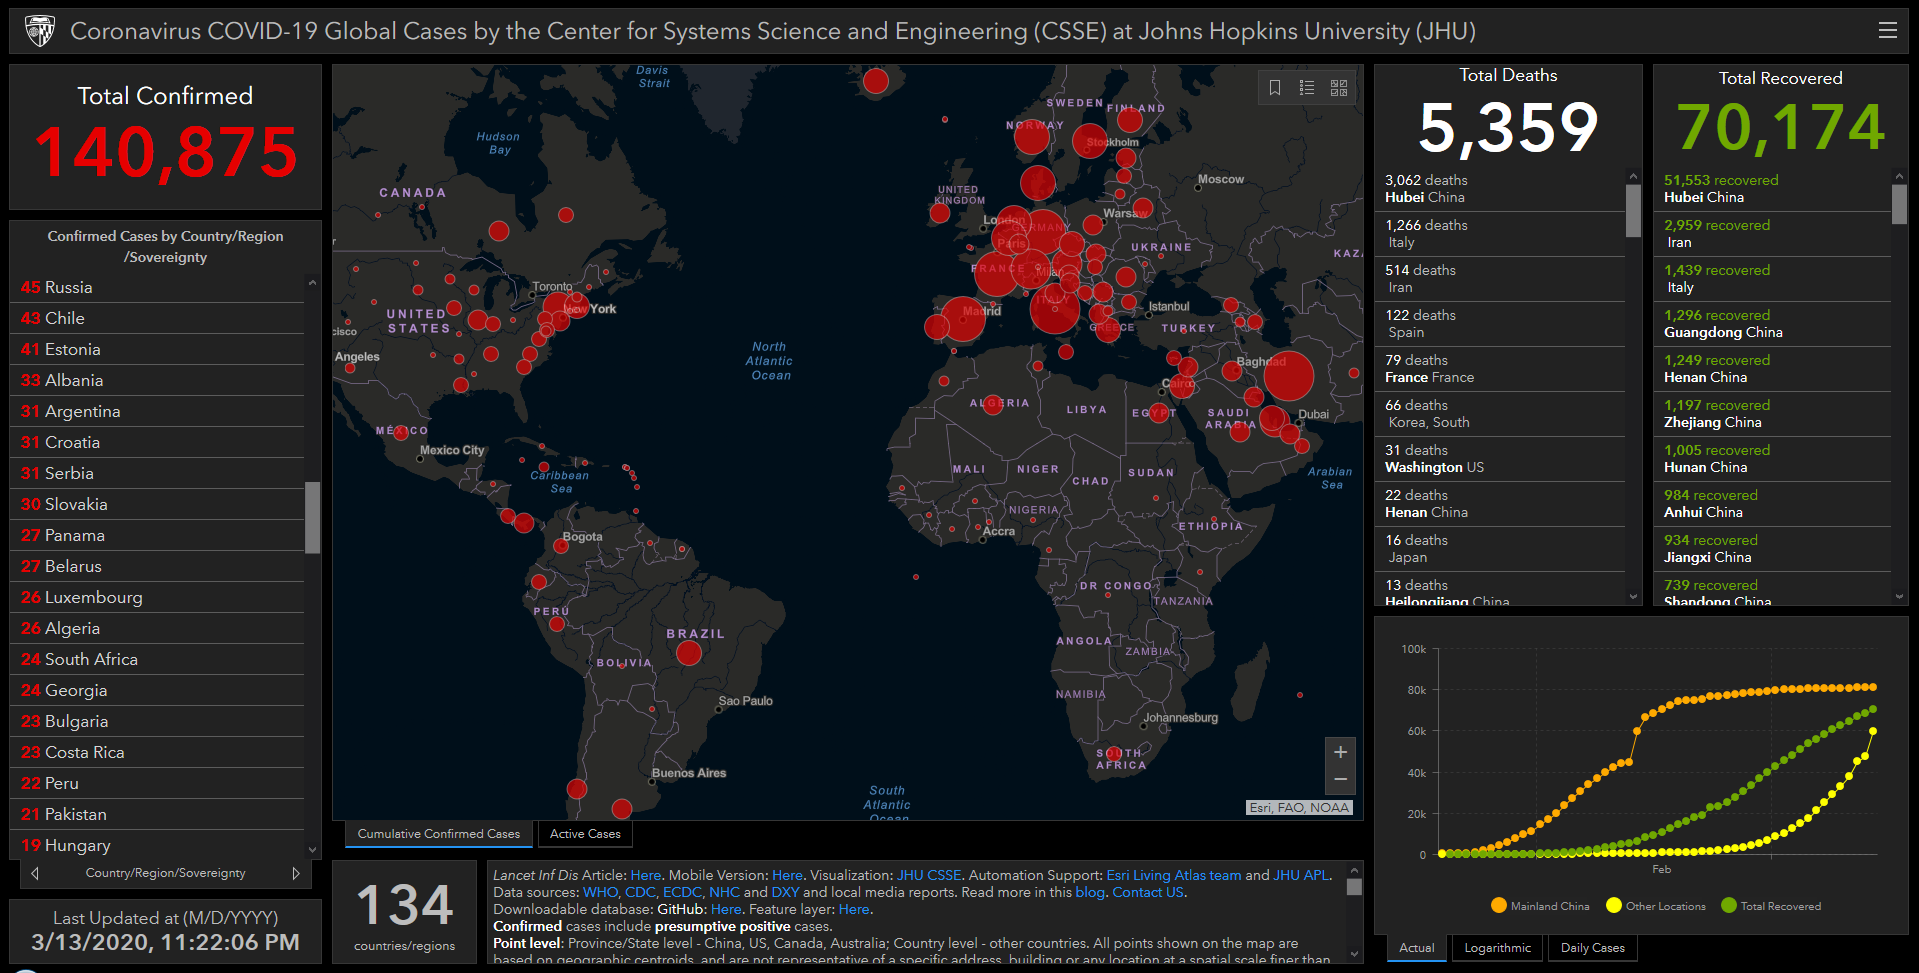This screenshot has height=973, width=1919.
Task: Open the Feature layer Here link
Action: click(853, 909)
